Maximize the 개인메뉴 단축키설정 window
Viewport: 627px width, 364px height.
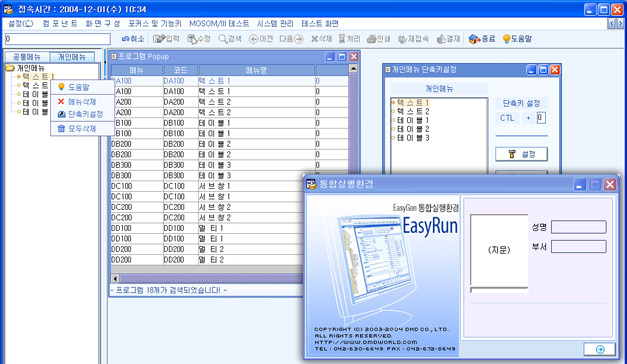click(x=543, y=70)
